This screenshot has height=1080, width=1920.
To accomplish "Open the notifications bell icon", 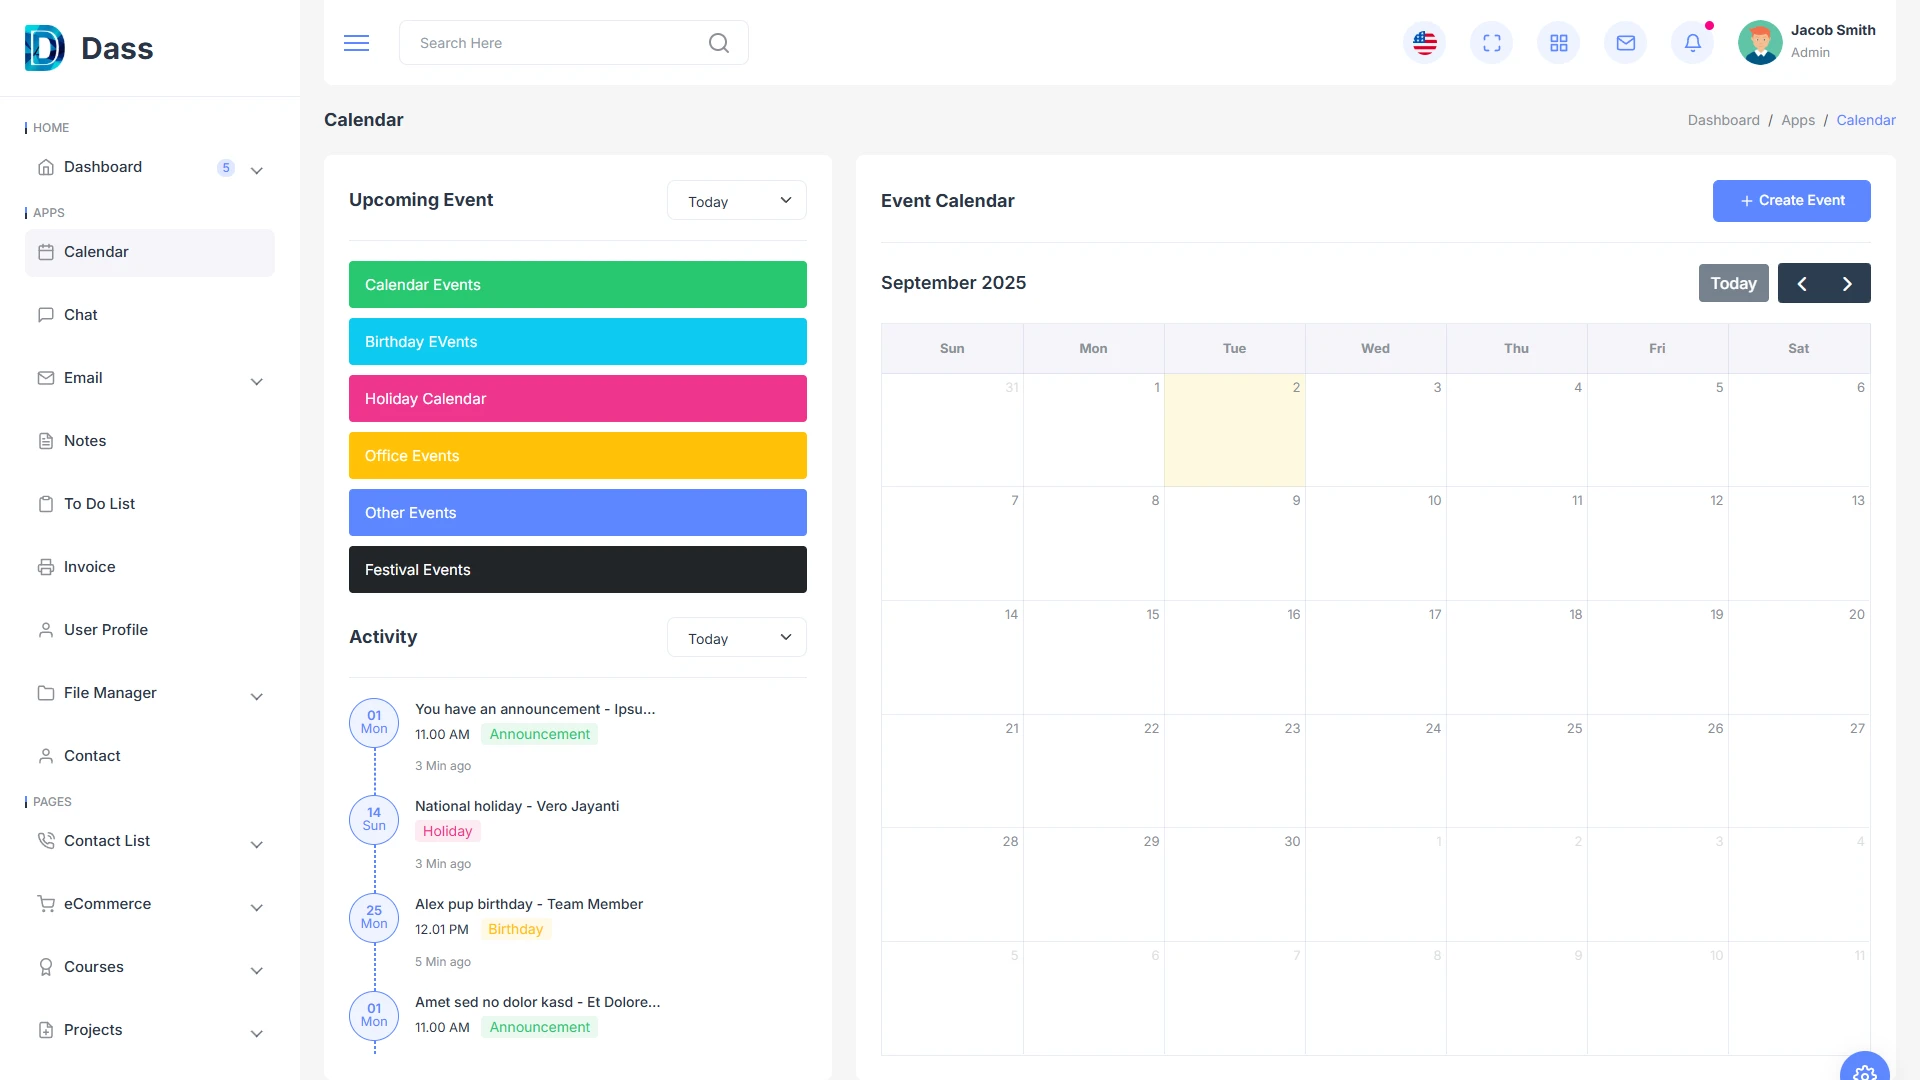I will [1693, 43].
